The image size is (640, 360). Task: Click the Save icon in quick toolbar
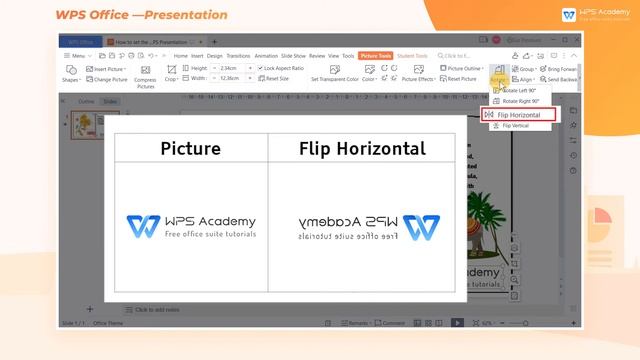[x=112, y=56]
